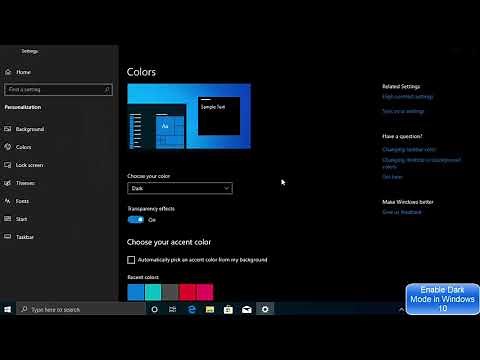Open Microsoft Store from taskbar
This screenshot has height=360, width=480.
click(x=228, y=309)
